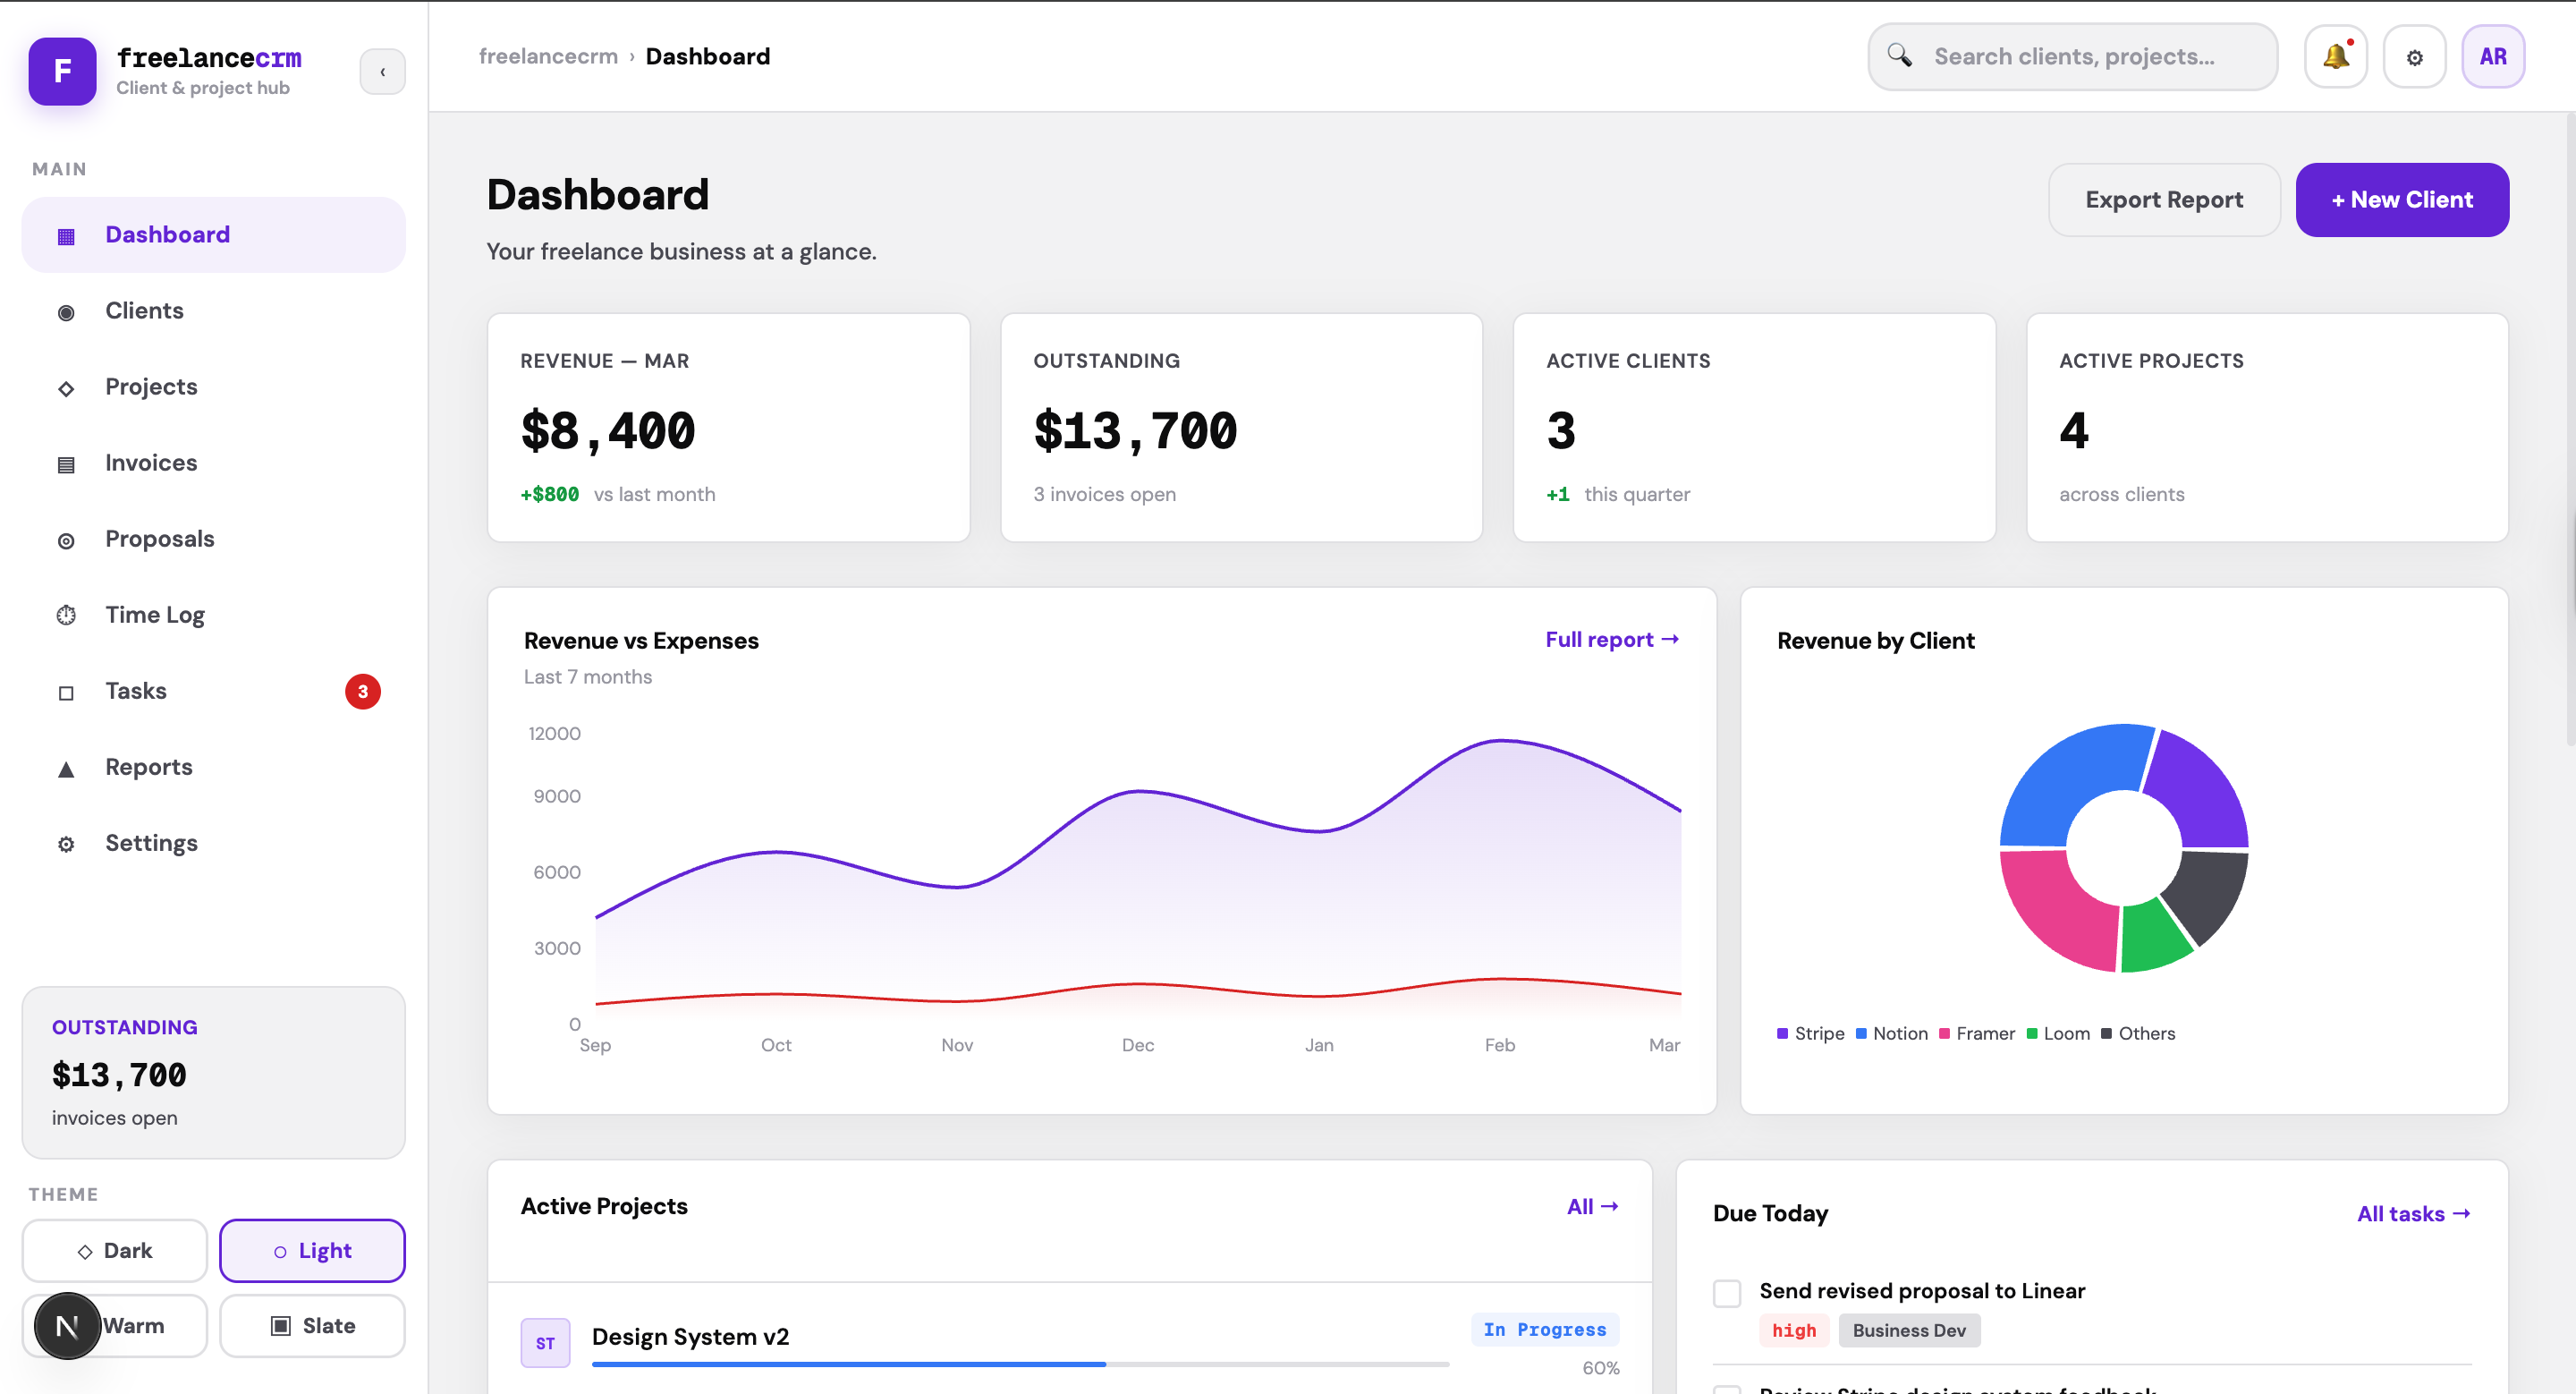The width and height of the screenshot is (2576, 1394).
Task: Check the 'Send revised proposal to Linear' task
Action: coord(1726,1292)
